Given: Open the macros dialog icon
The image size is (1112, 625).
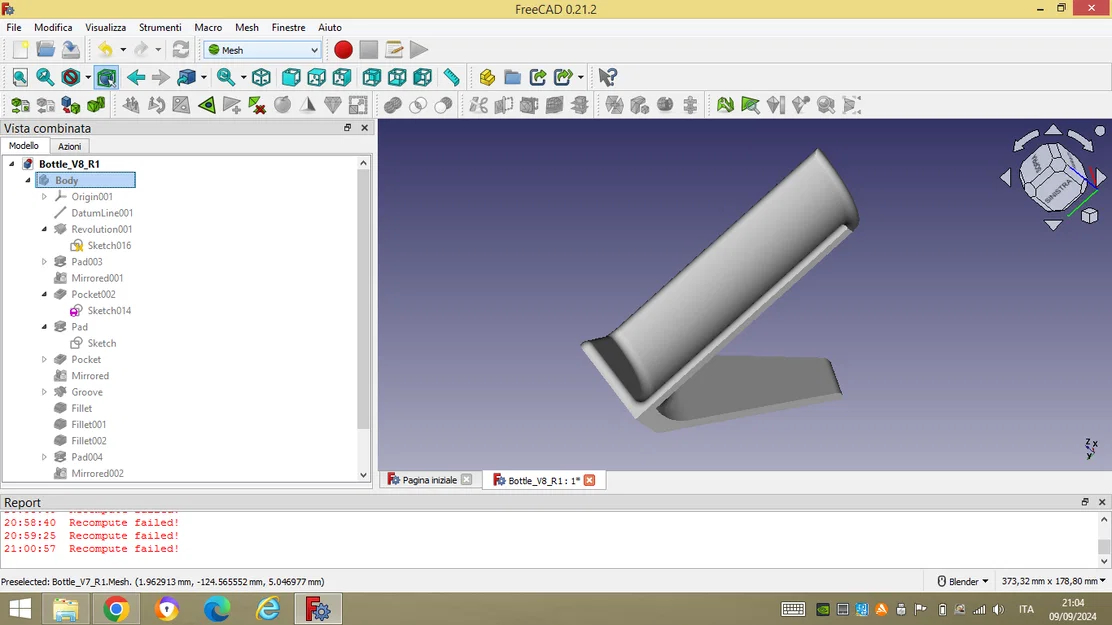Looking at the screenshot, I should 394,50.
